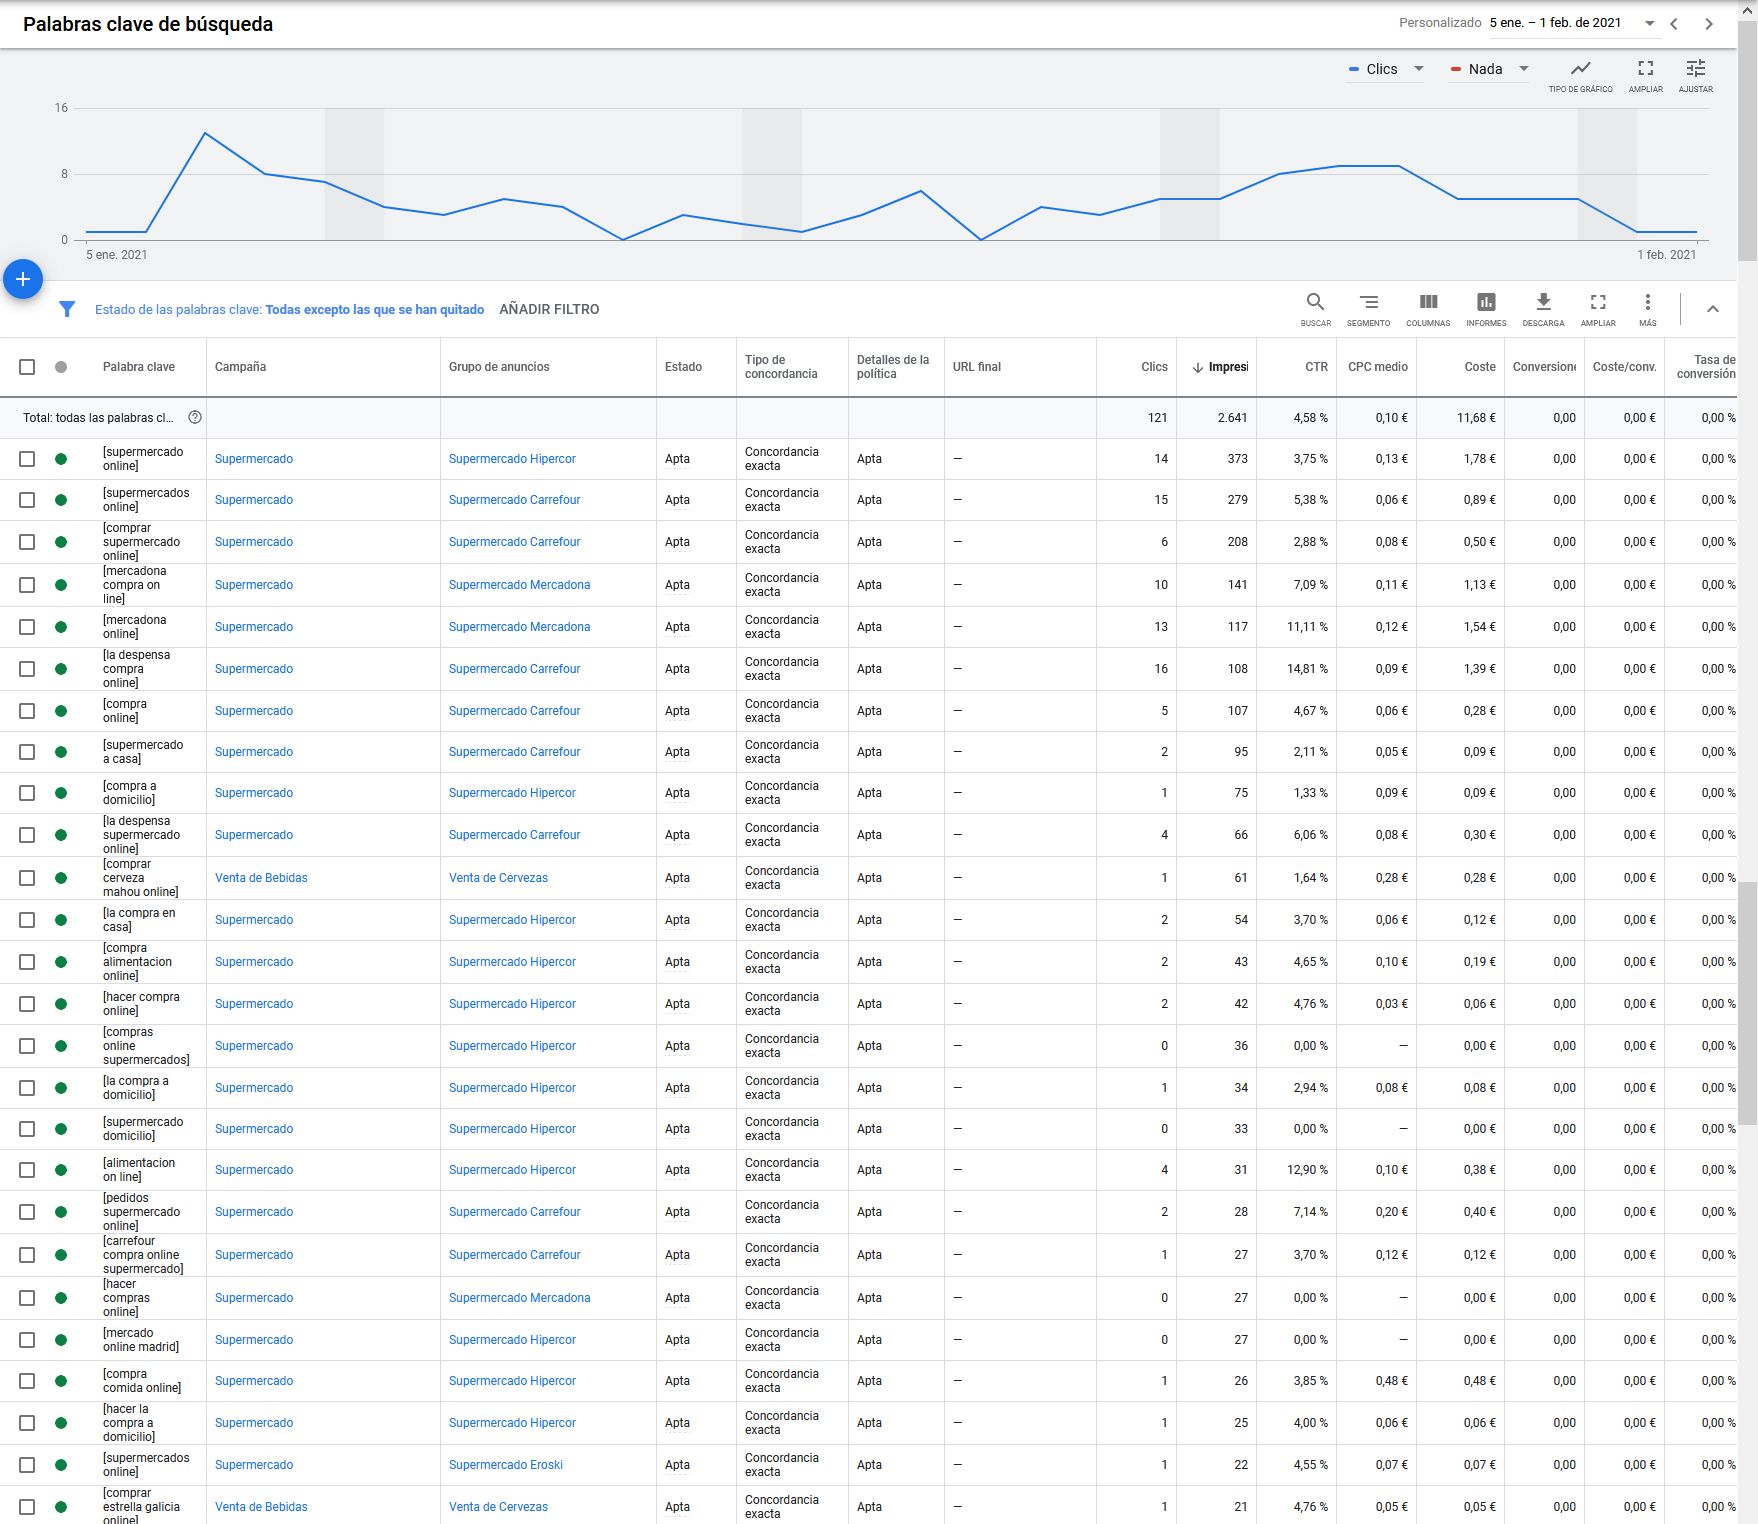Open Venta de Bebidas campaign for mahou keyword
Screen dimensions: 1758x1524
point(261,878)
